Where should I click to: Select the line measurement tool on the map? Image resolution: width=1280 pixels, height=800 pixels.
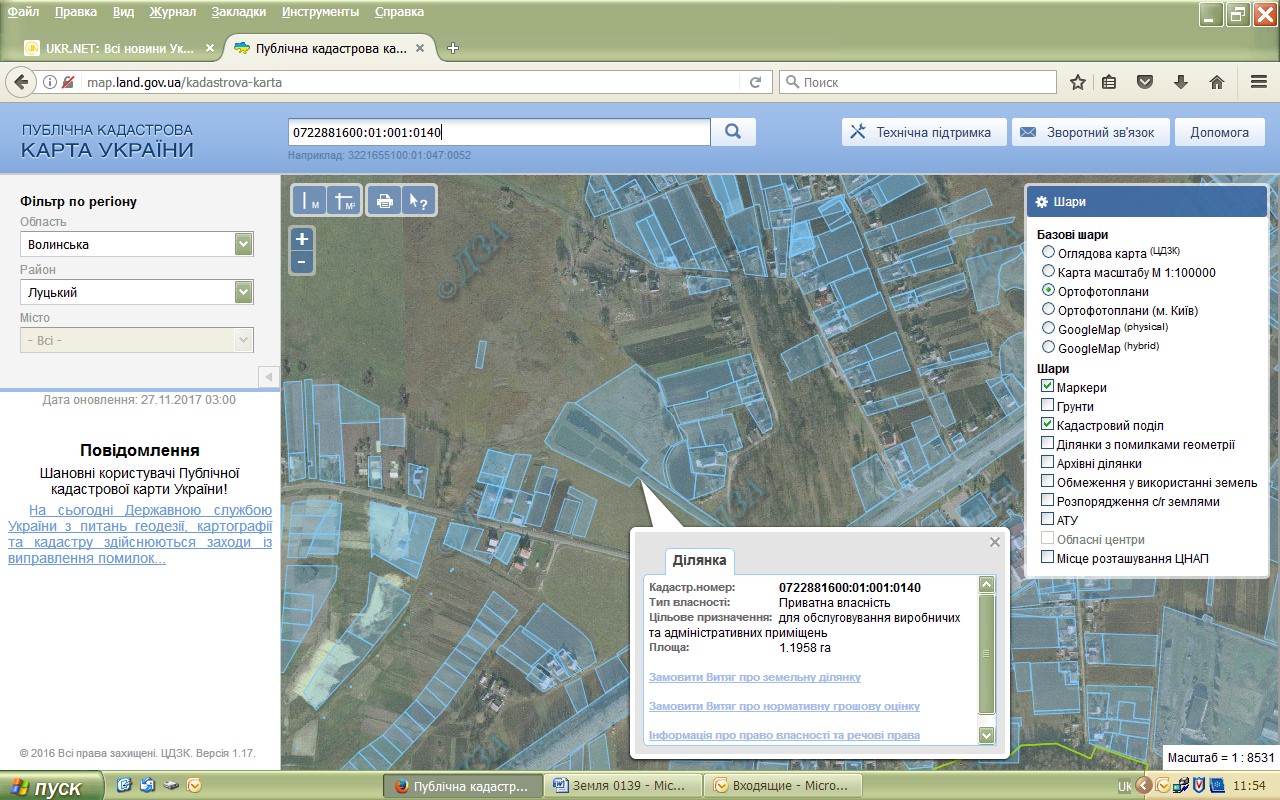pyautogui.click(x=309, y=201)
